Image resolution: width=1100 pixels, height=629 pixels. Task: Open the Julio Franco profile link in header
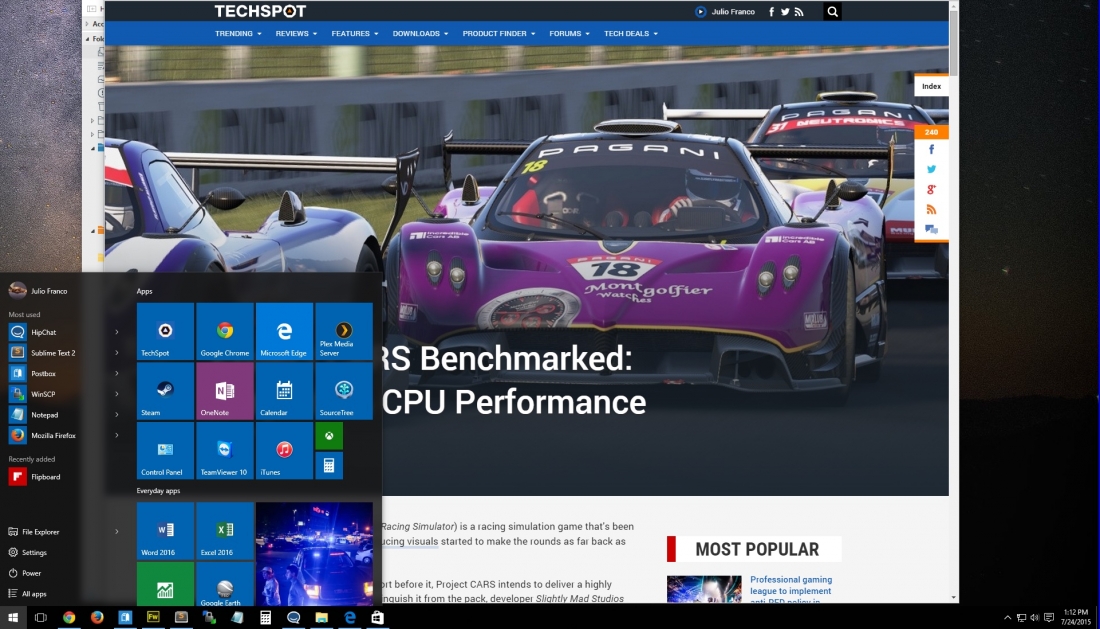(x=725, y=12)
